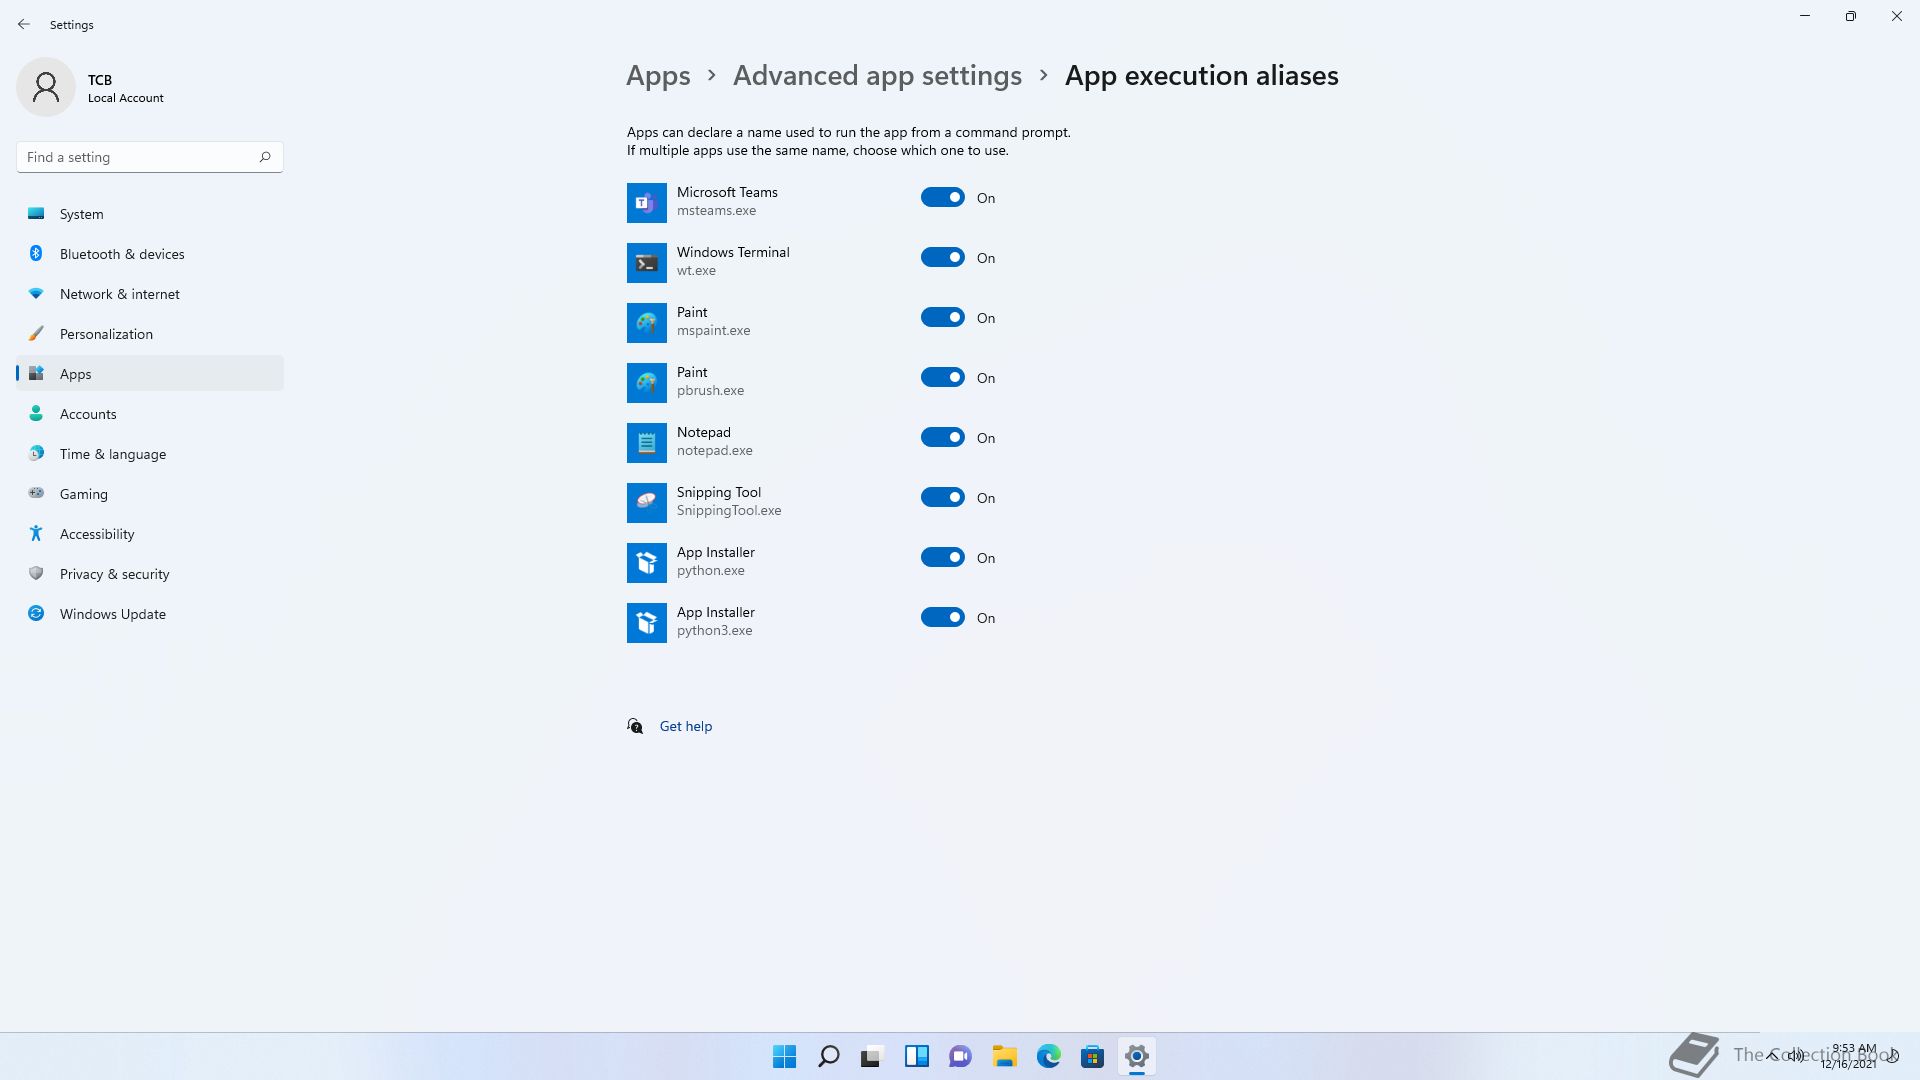Open Personalization settings

(150, 334)
